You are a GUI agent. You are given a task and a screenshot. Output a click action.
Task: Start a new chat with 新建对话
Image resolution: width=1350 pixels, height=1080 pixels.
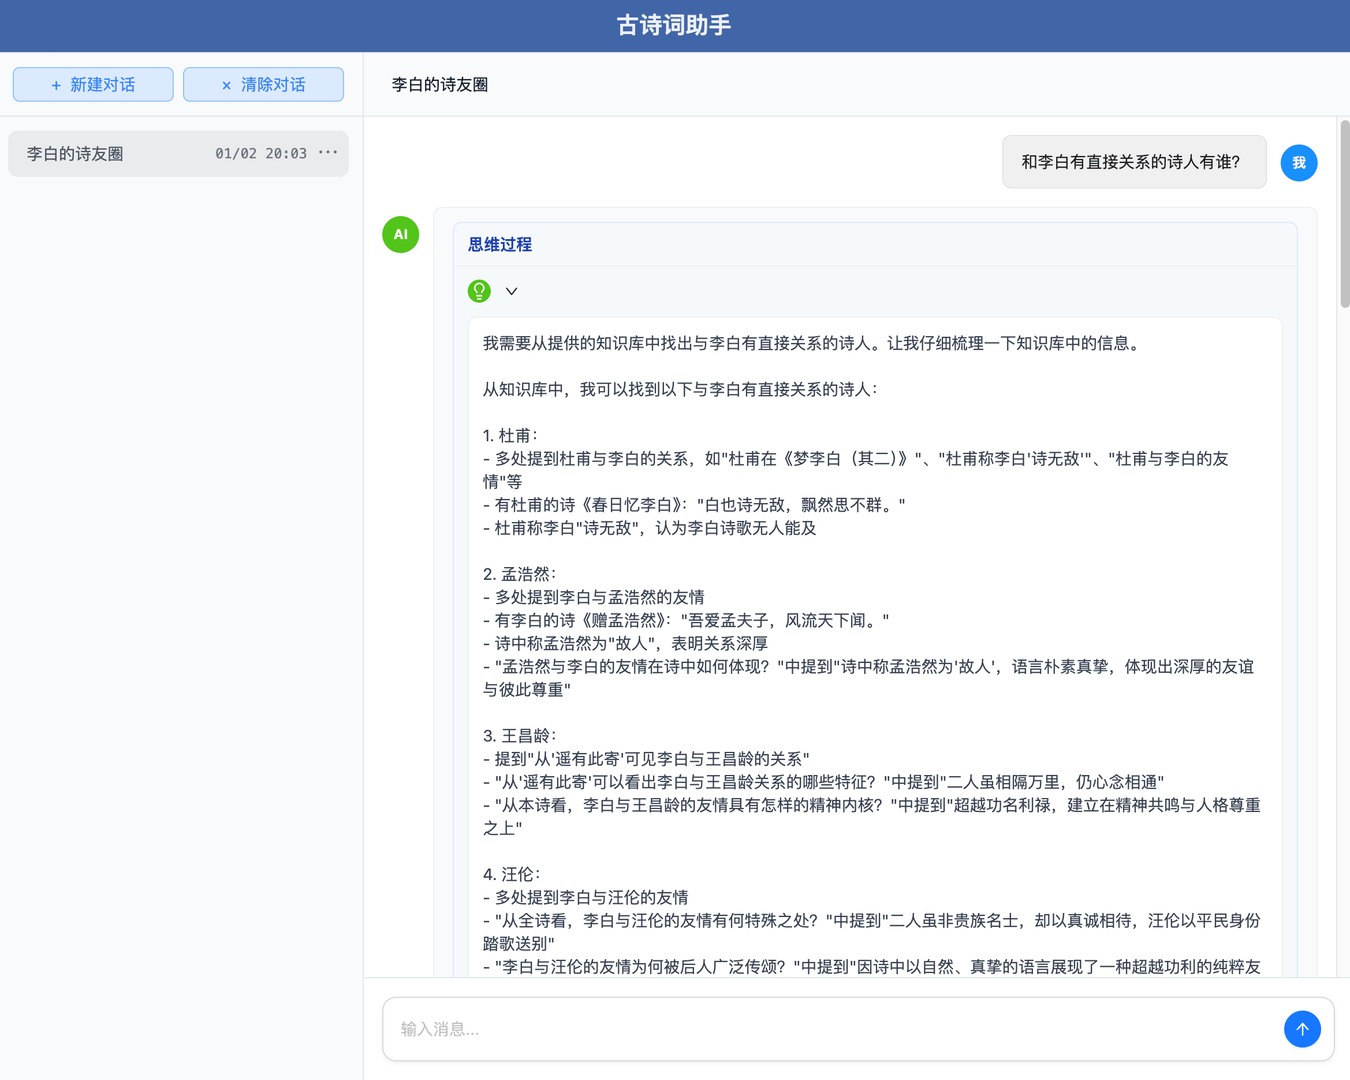click(x=92, y=84)
